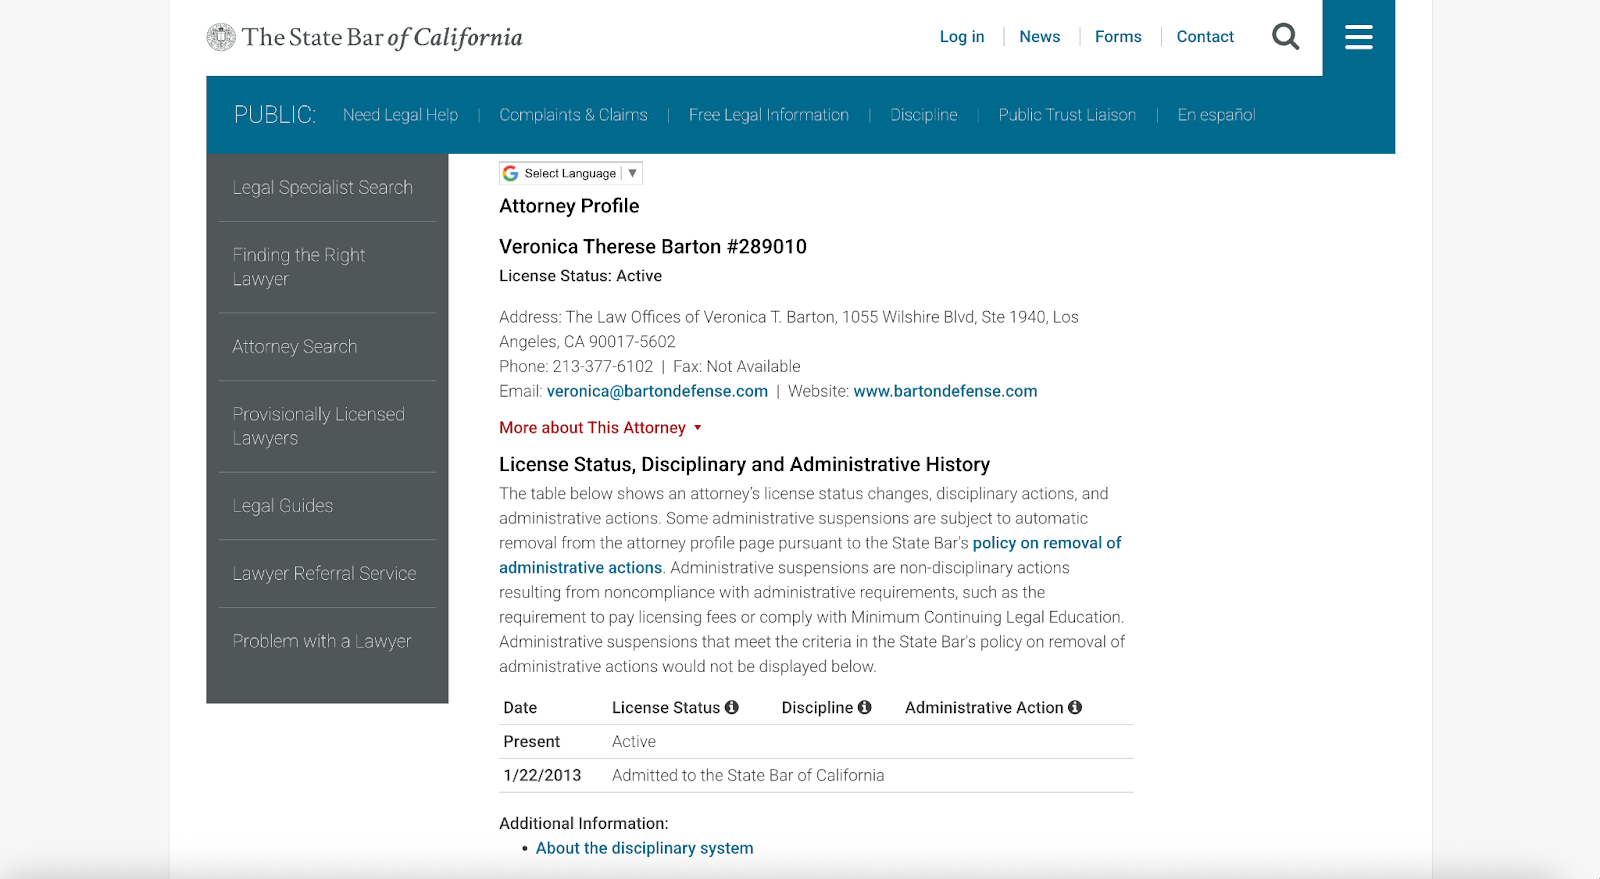
Task: Click The State Bar of California title
Action: coord(382,37)
